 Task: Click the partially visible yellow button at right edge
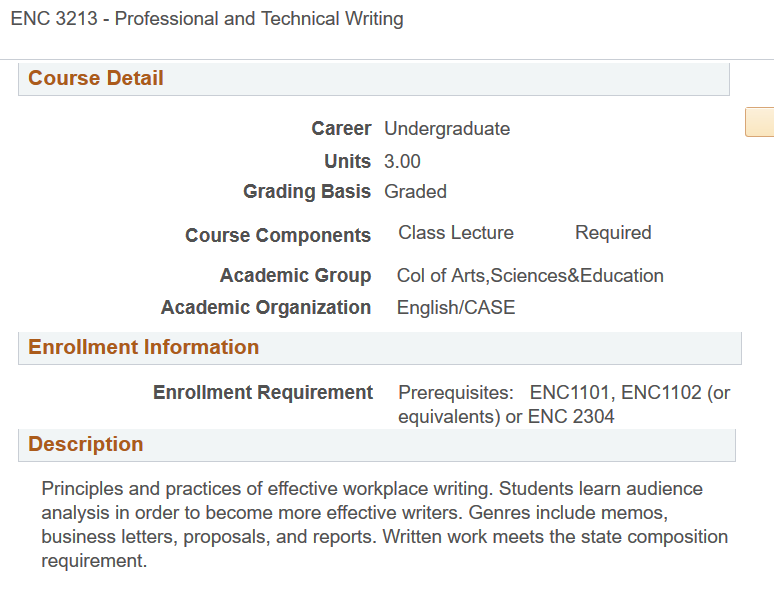[760, 121]
